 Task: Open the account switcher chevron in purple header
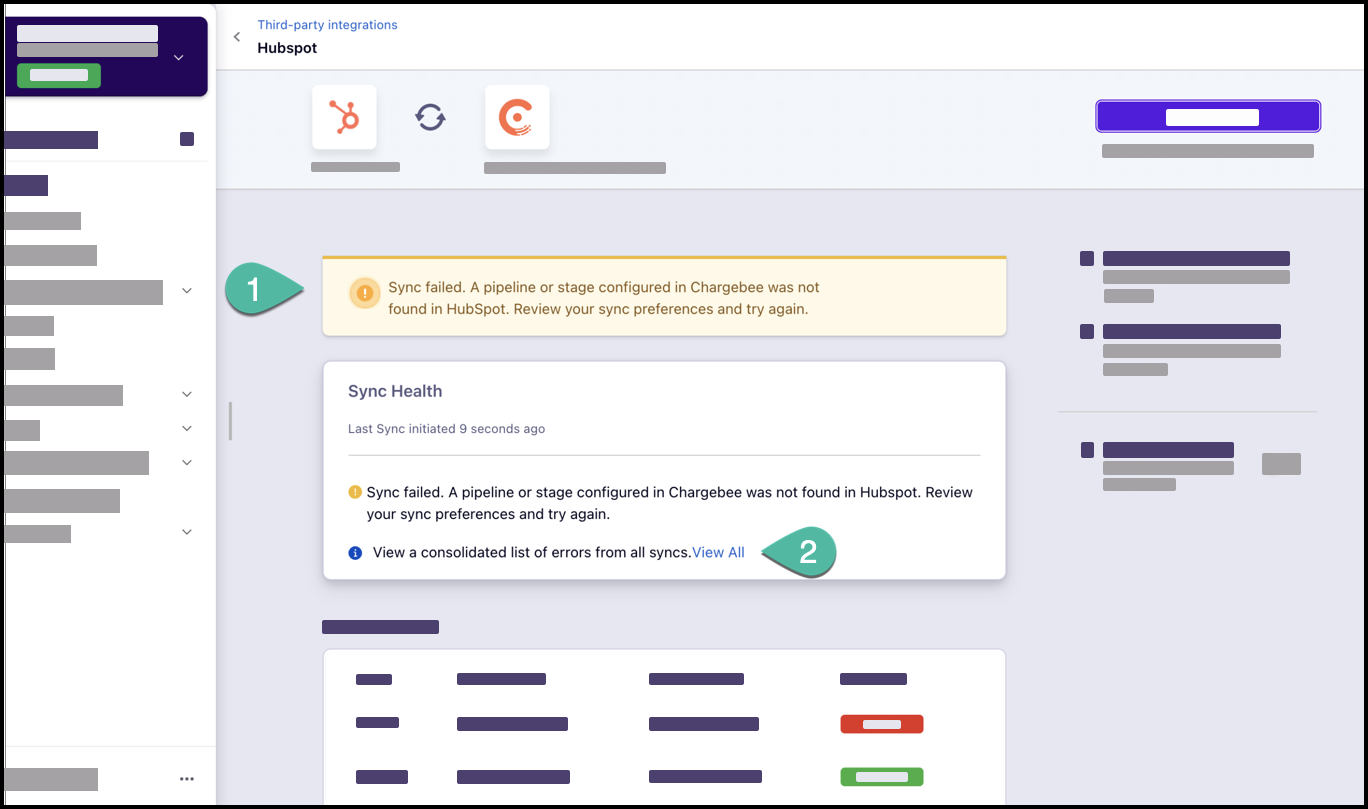pos(179,57)
